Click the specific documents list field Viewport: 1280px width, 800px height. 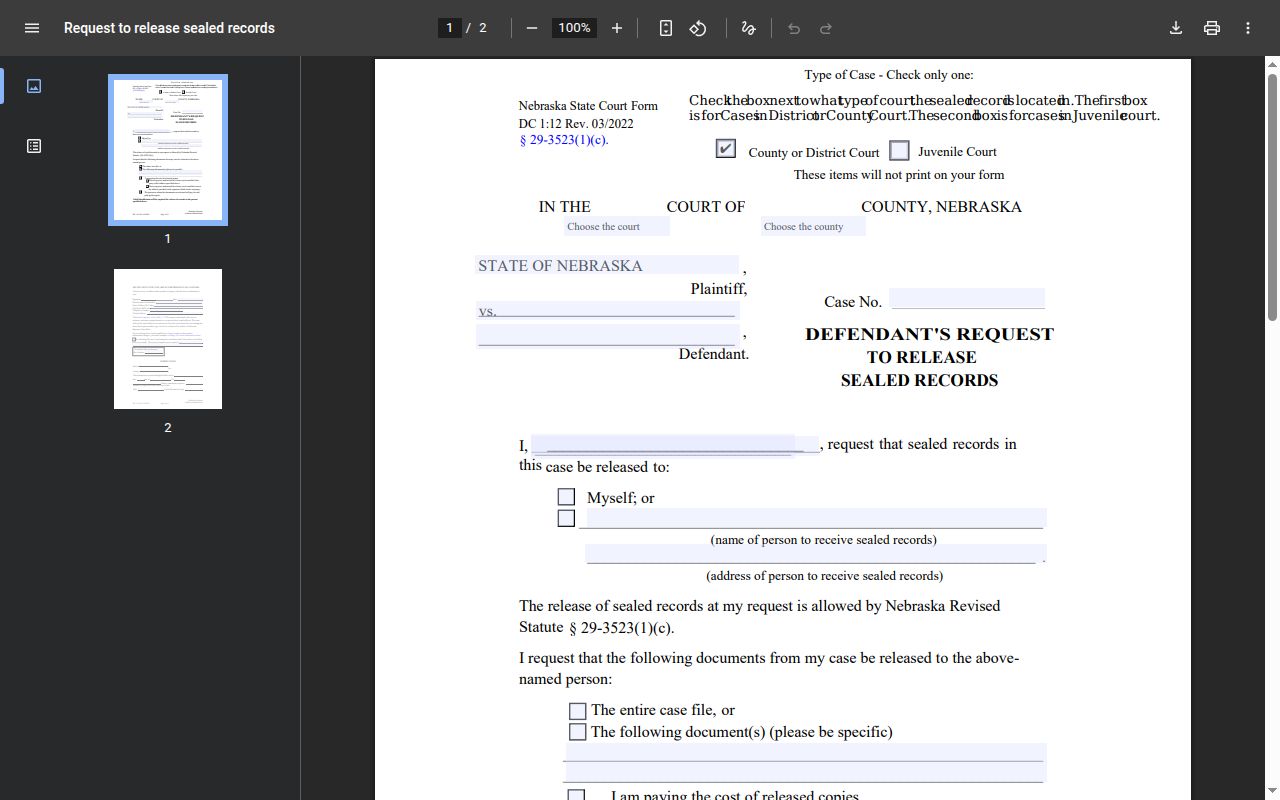805,763
